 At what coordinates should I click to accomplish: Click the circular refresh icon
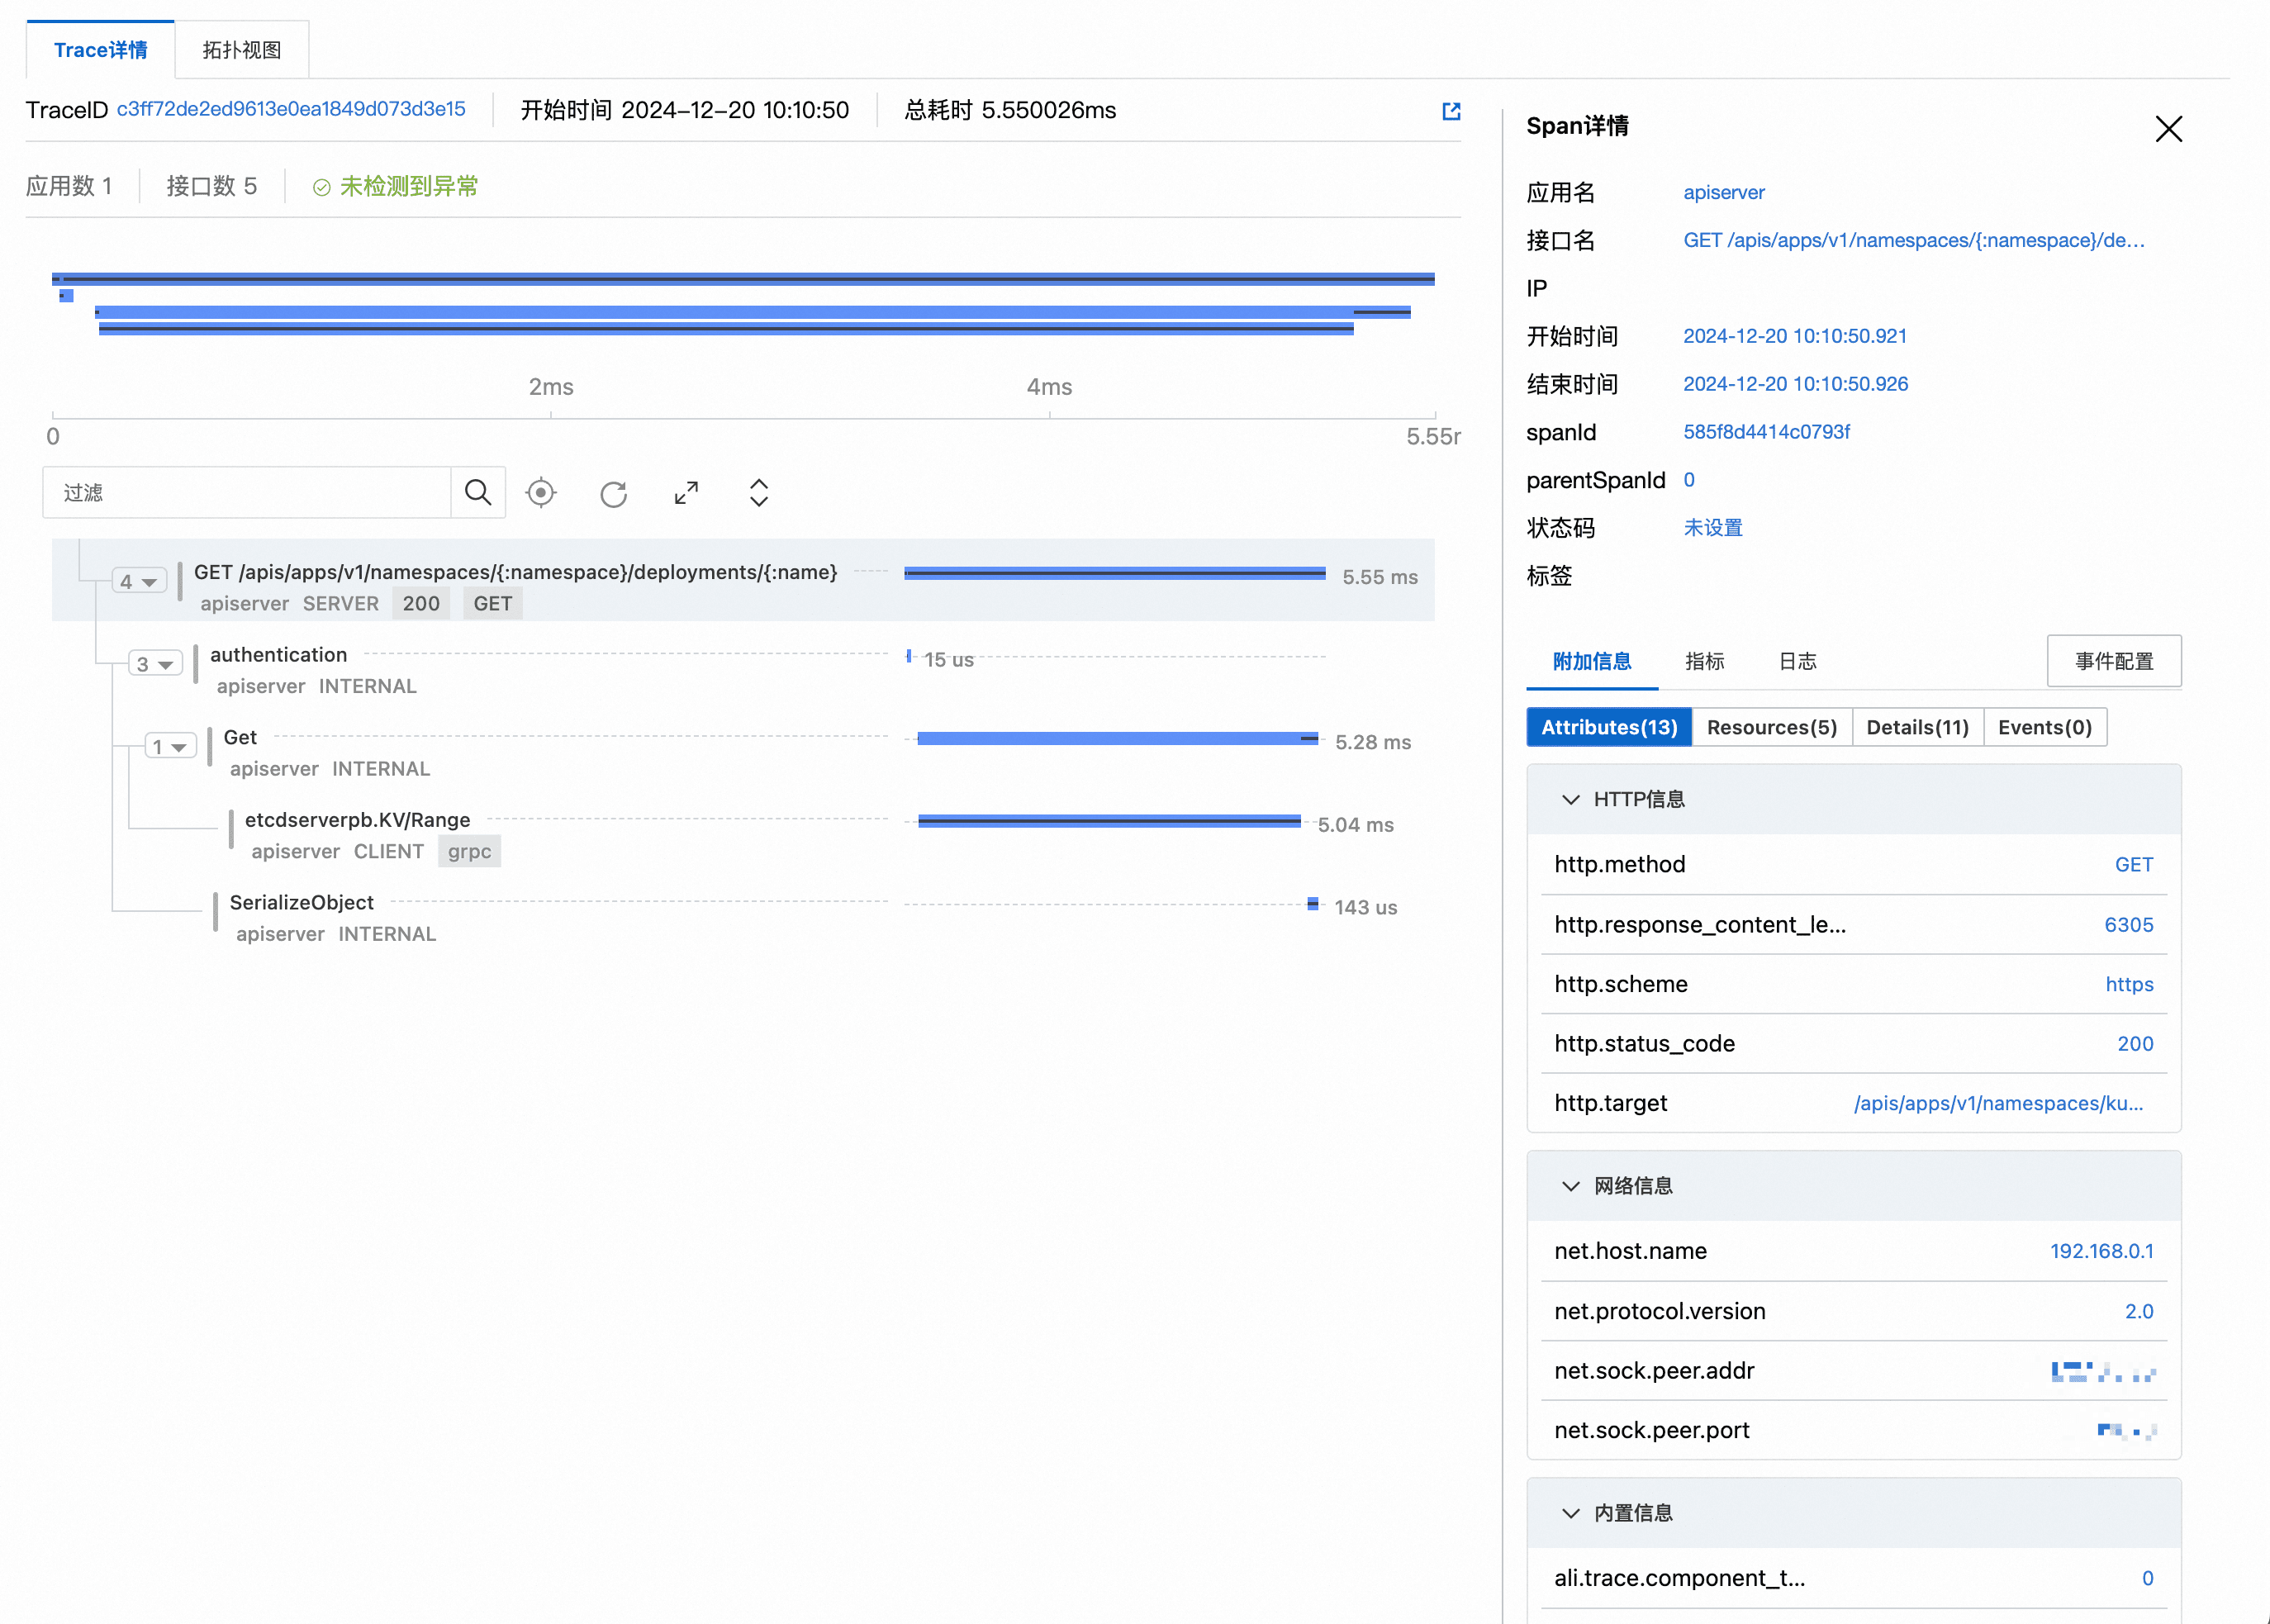[613, 493]
